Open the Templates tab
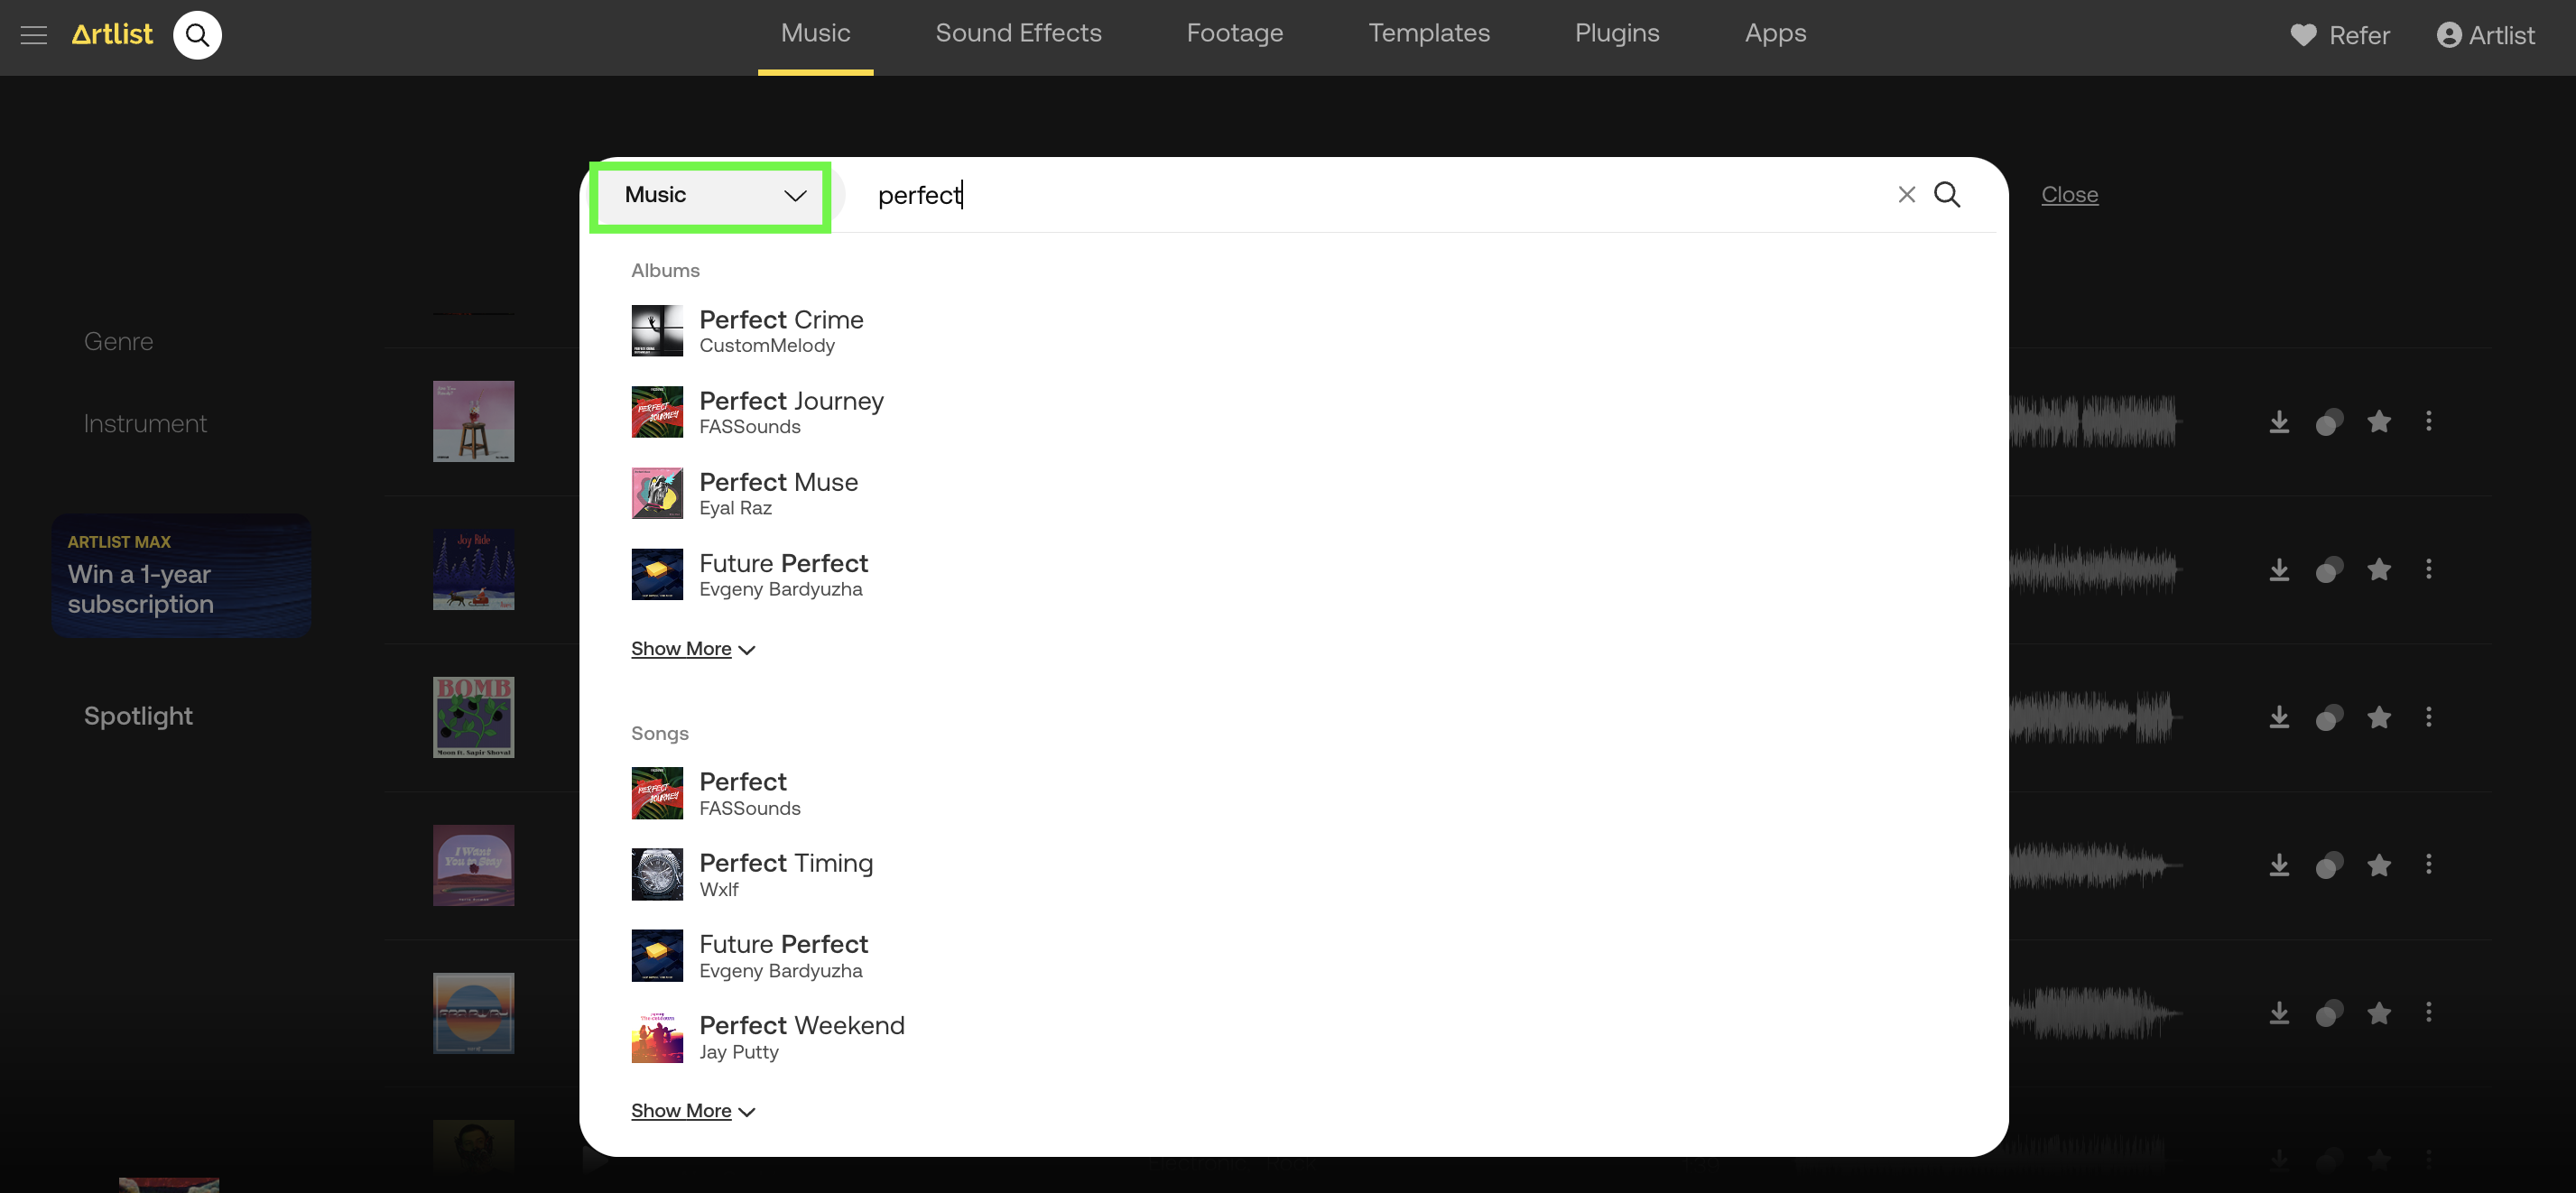2576x1193 pixels. (1428, 34)
